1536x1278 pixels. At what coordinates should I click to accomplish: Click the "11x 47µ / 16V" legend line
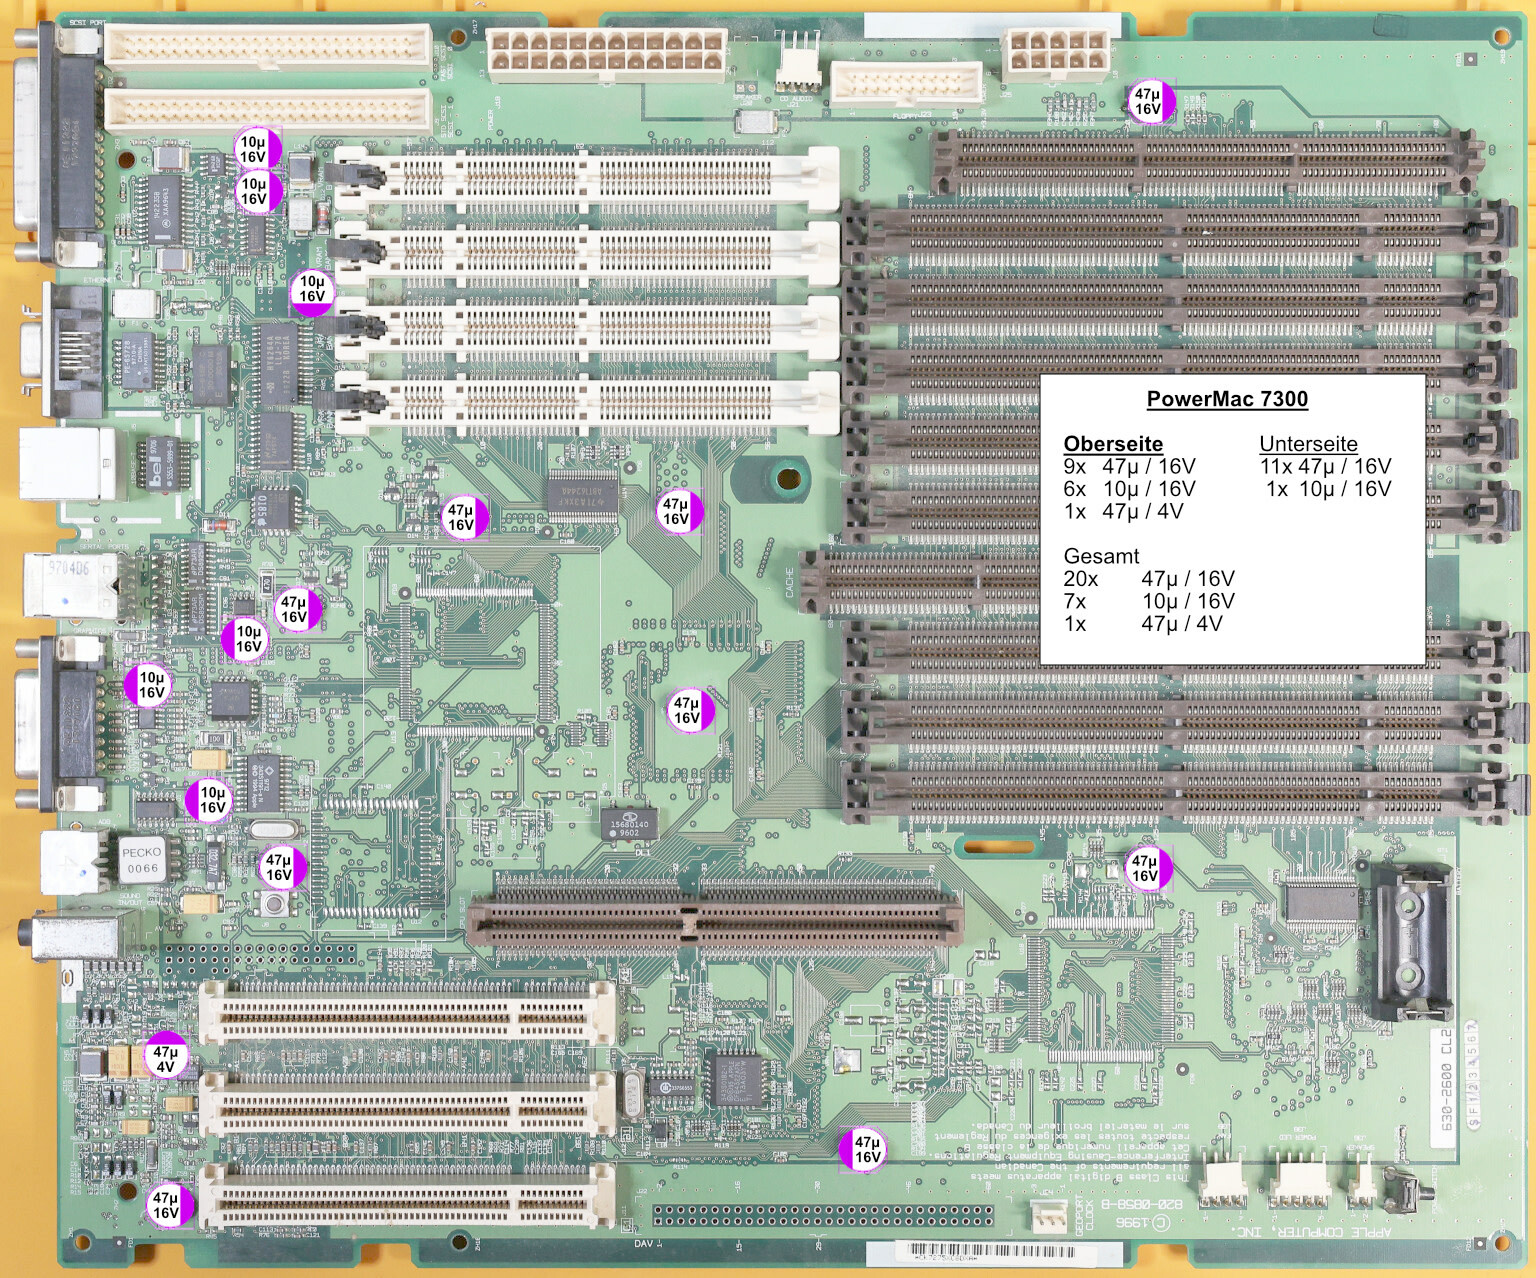coord(1325,466)
